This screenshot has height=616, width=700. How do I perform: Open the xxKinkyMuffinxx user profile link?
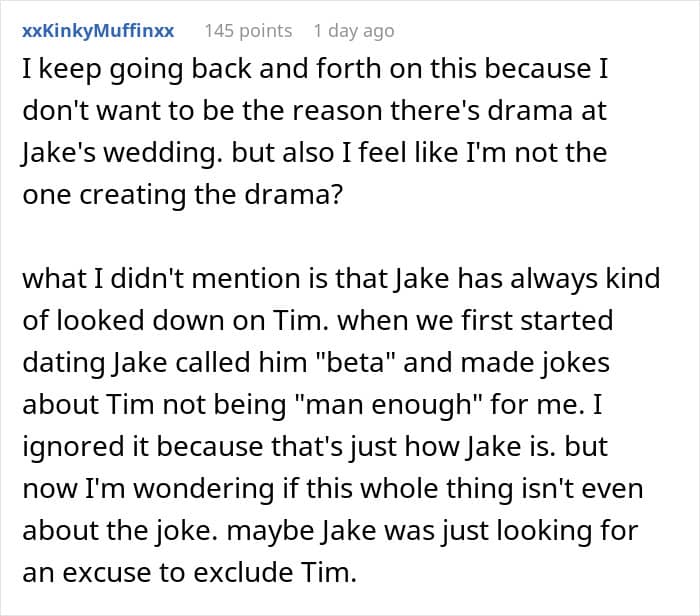[98, 31]
